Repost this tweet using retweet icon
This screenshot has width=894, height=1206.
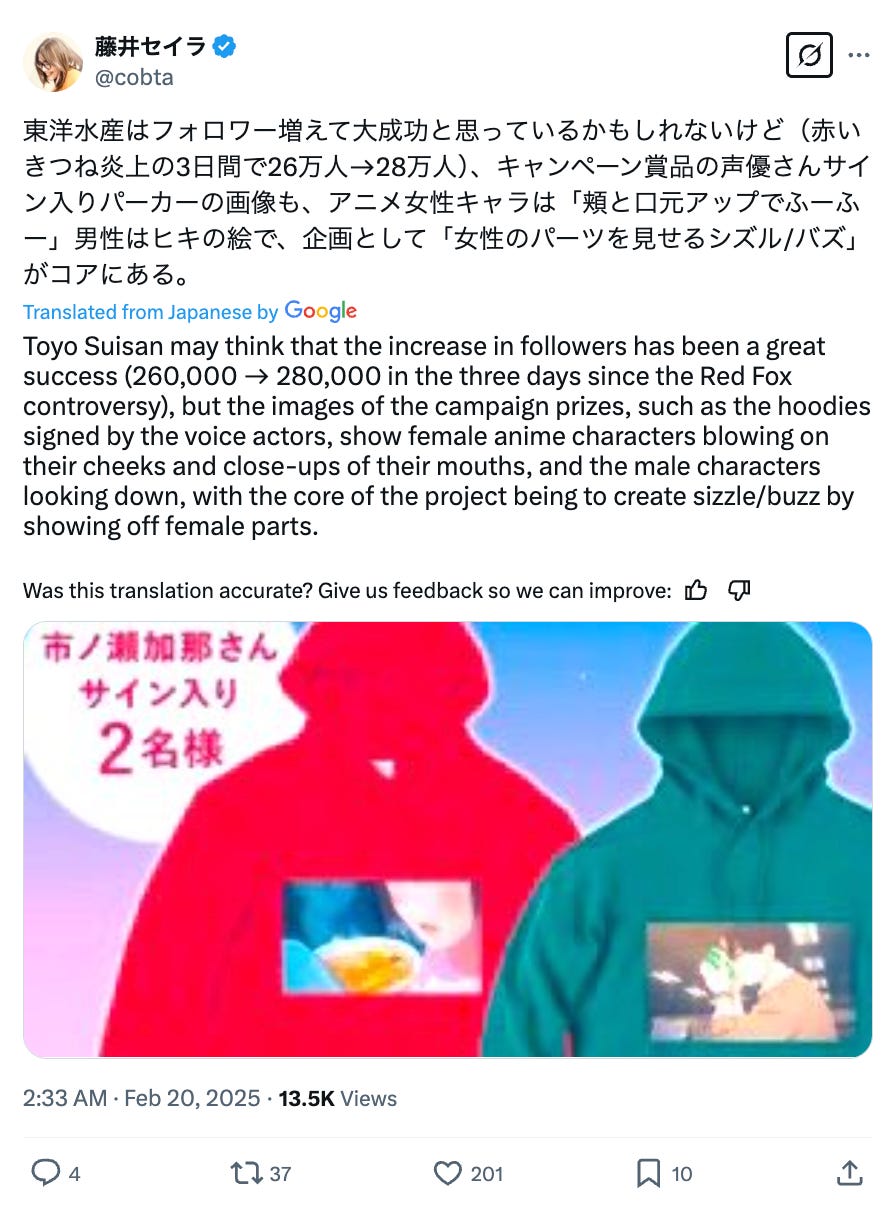(245, 1172)
